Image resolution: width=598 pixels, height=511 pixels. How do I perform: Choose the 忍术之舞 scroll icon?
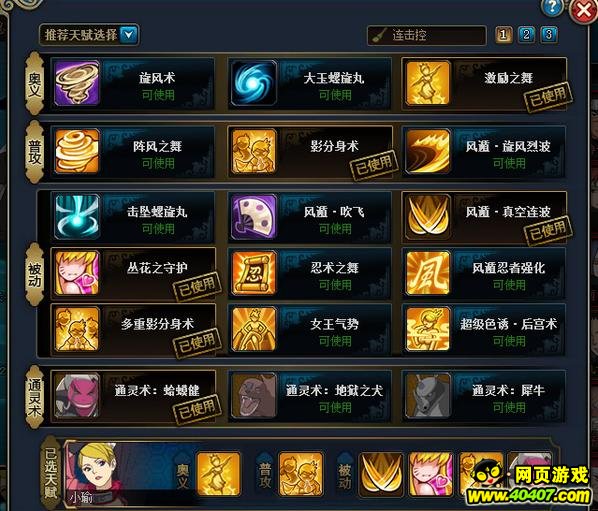[254, 273]
